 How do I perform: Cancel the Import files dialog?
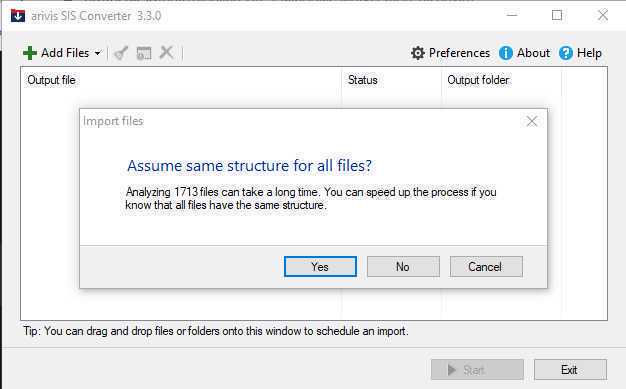tap(486, 266)
